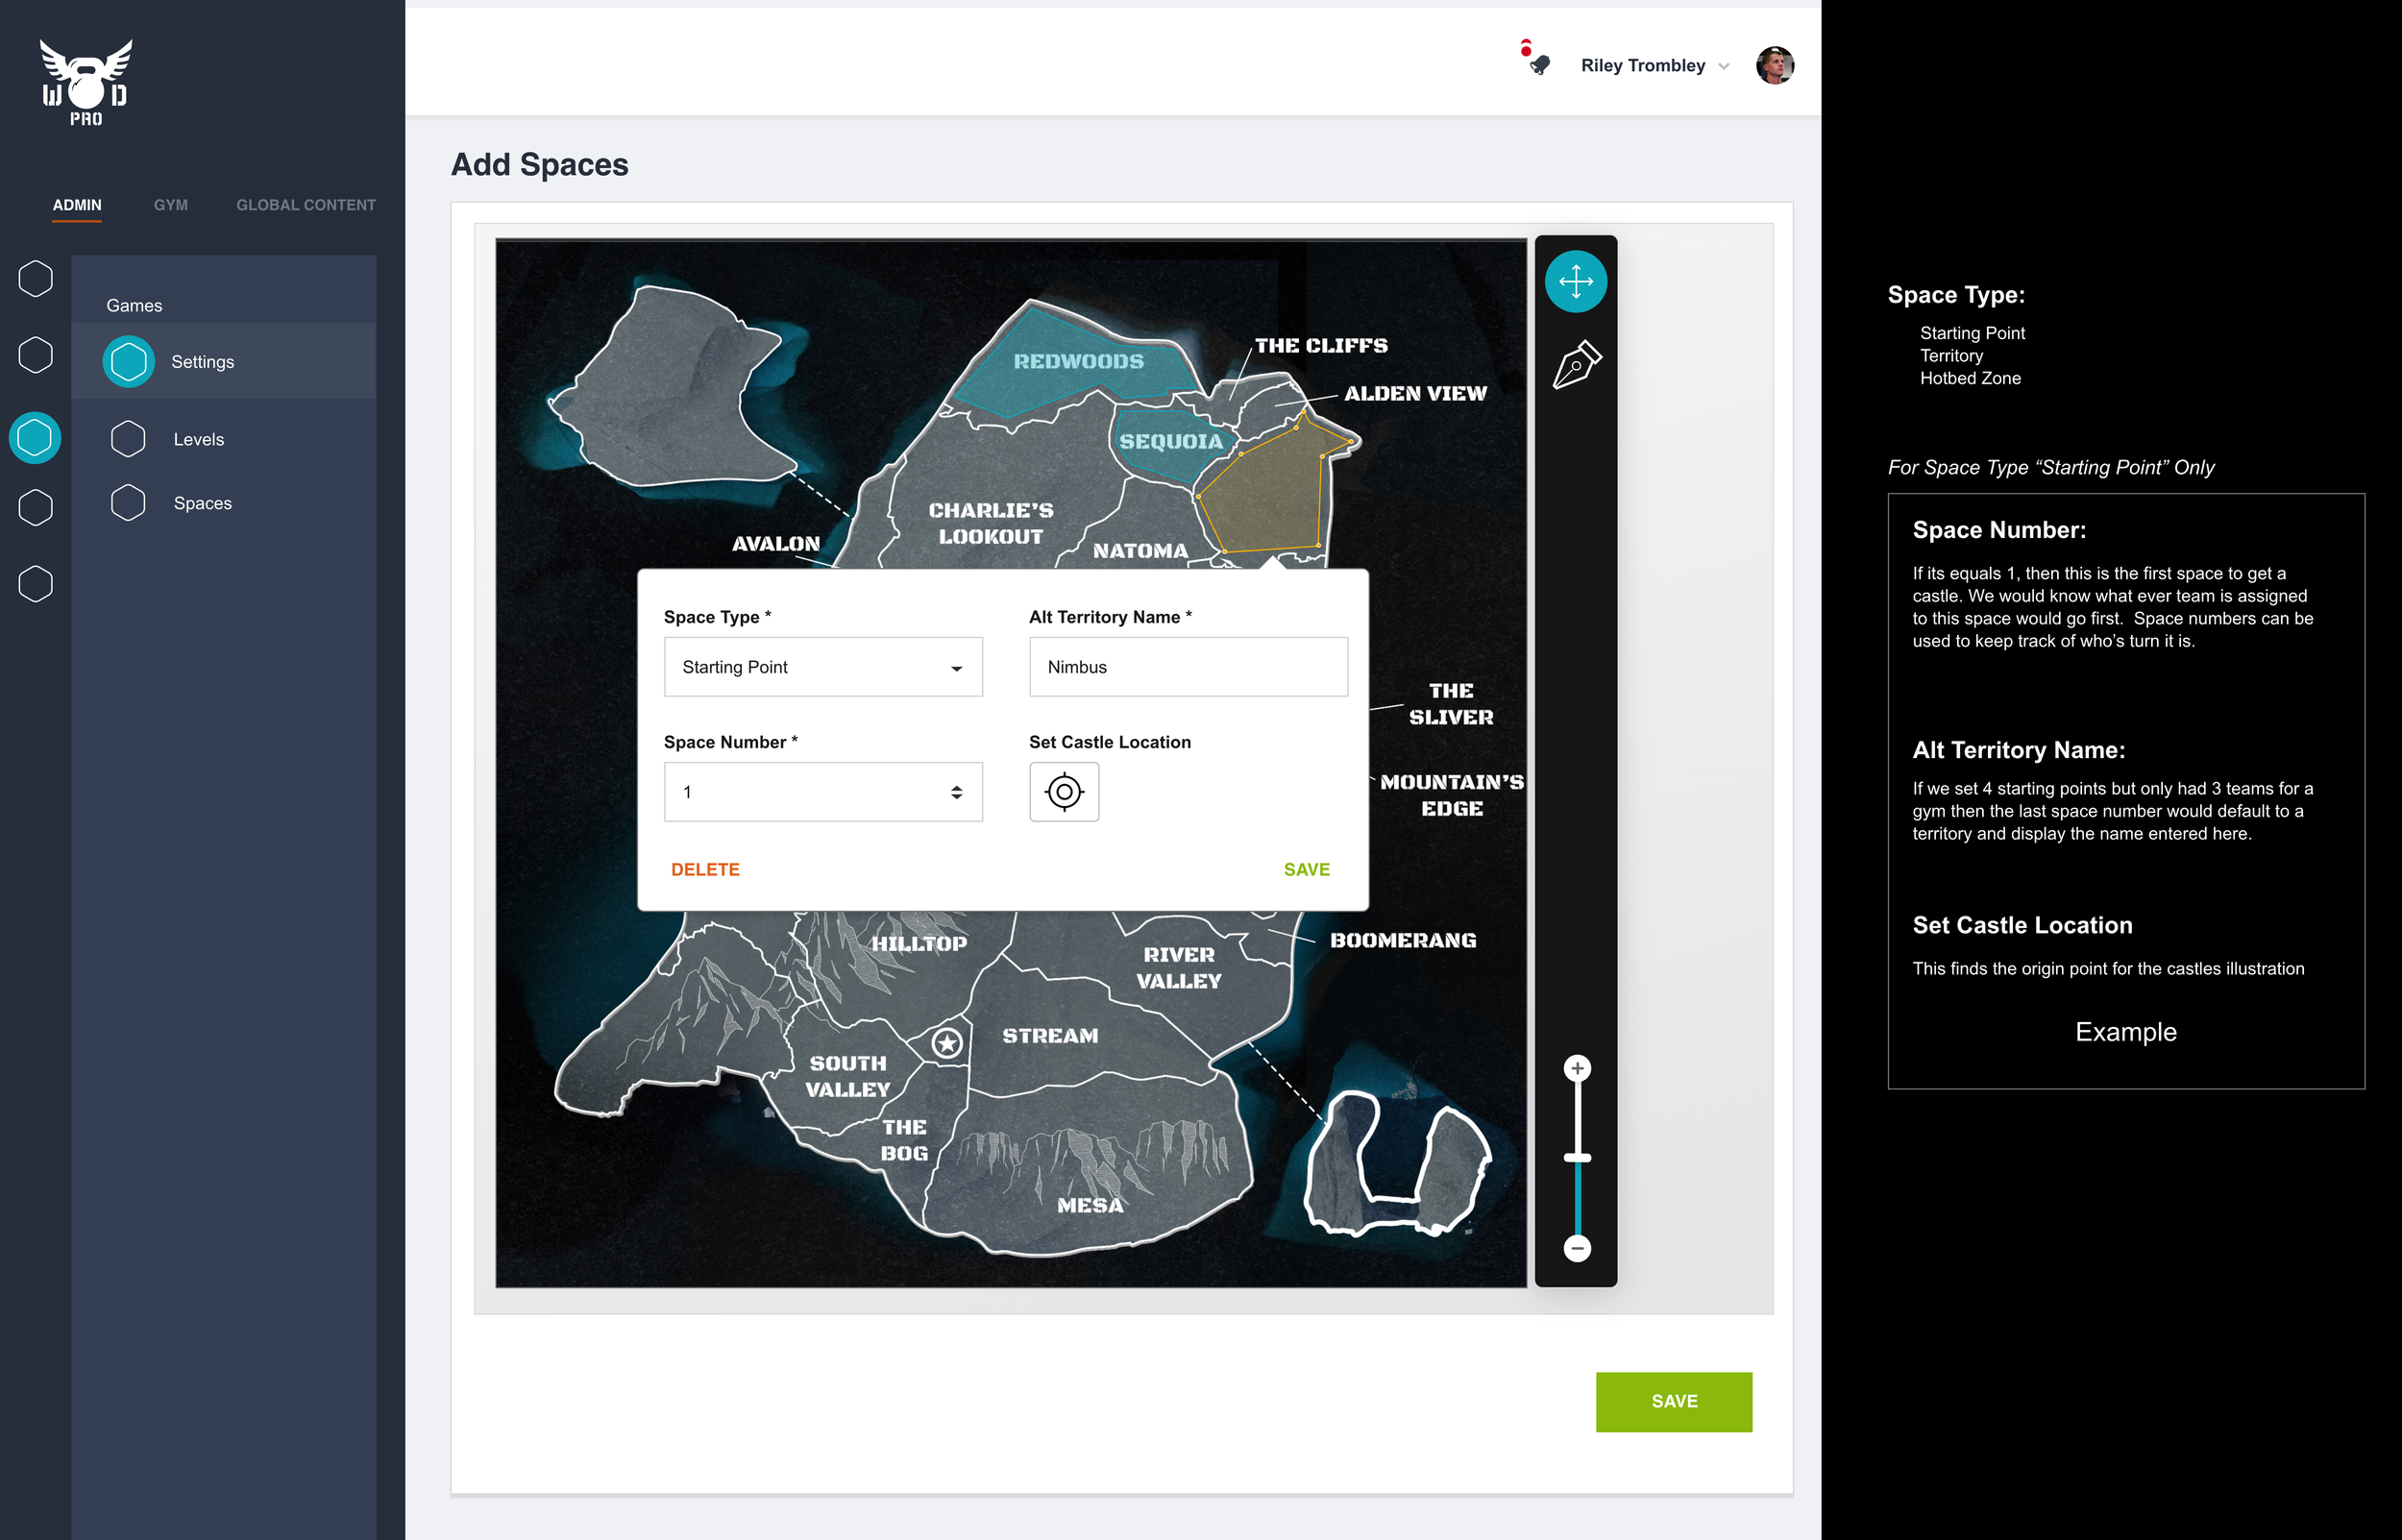
Task: Open the Levels menu item
Action: pos(198,439)
